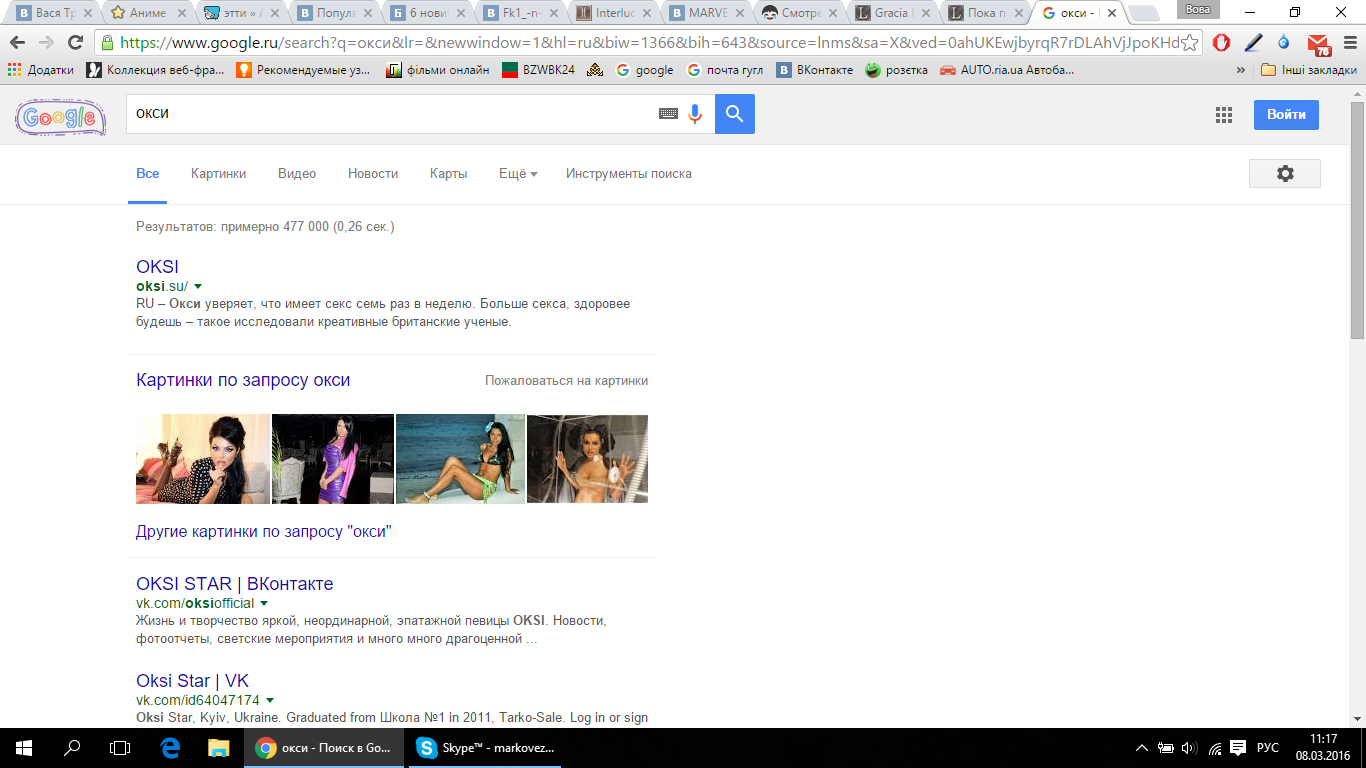Open the on-screen keyboard icon in search box
This screenshot has height=768, width=1366.
pos(668,114)
